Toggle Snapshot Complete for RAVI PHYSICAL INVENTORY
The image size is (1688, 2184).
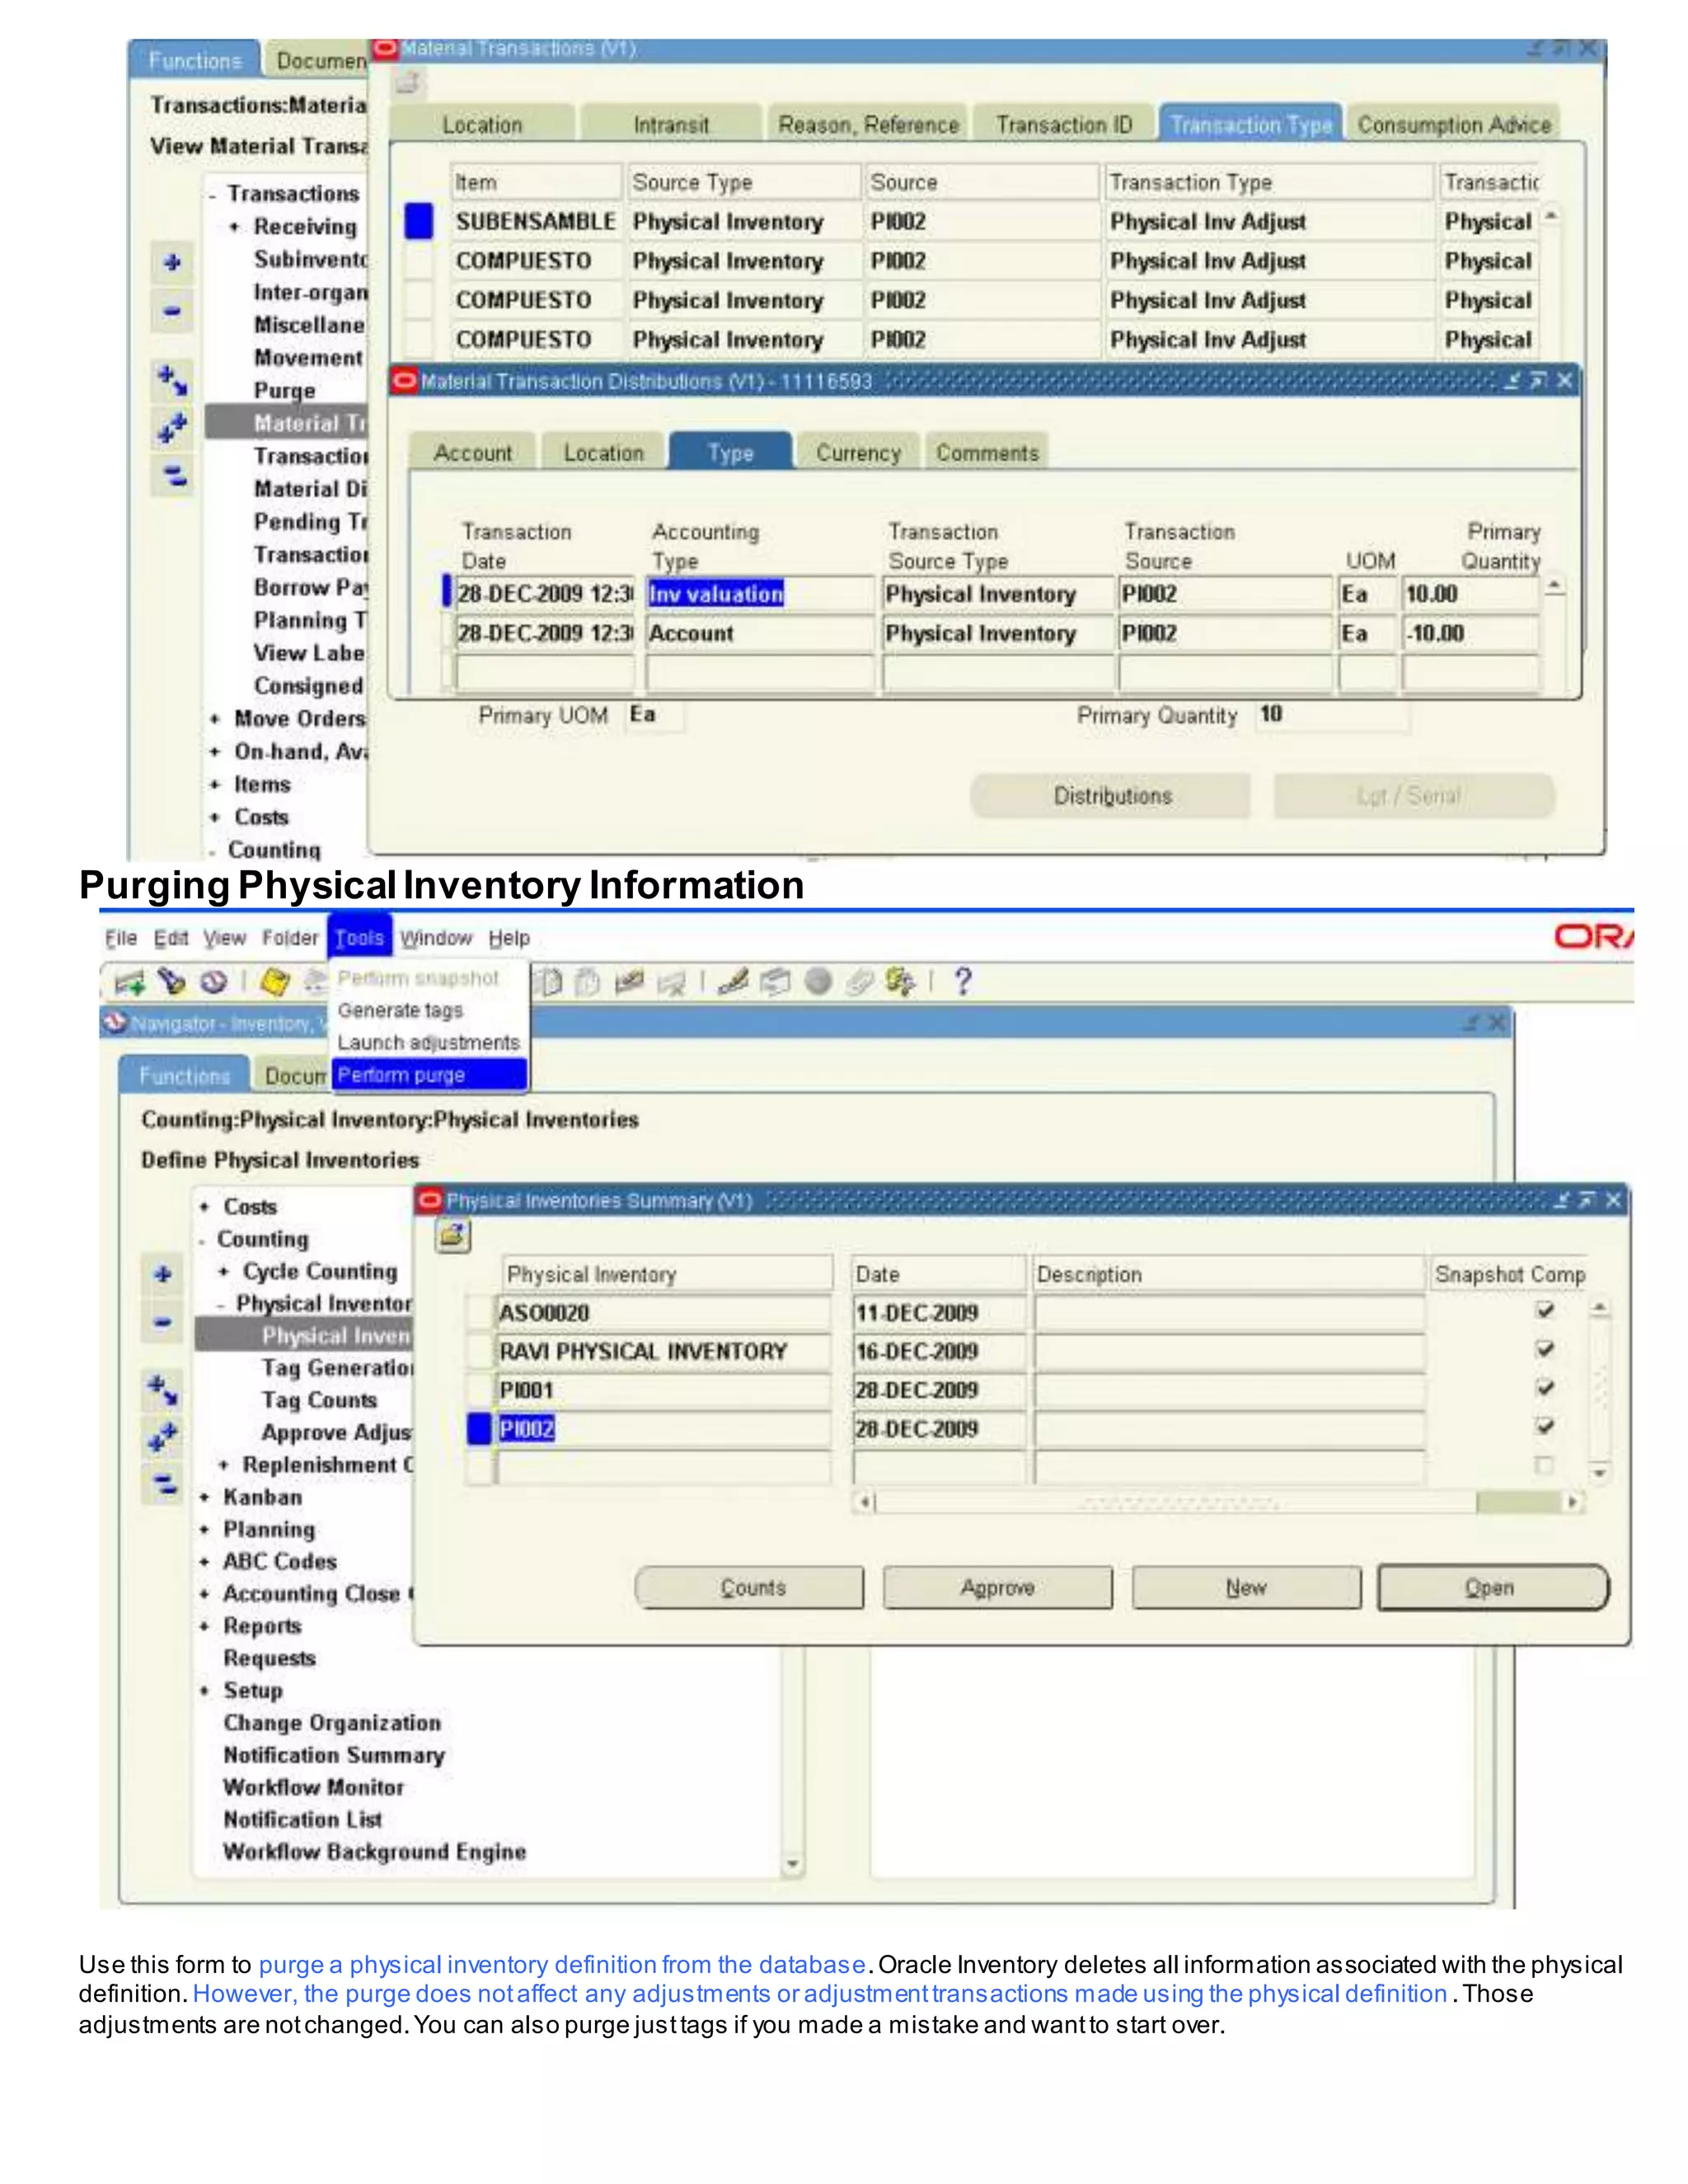1545,1349
